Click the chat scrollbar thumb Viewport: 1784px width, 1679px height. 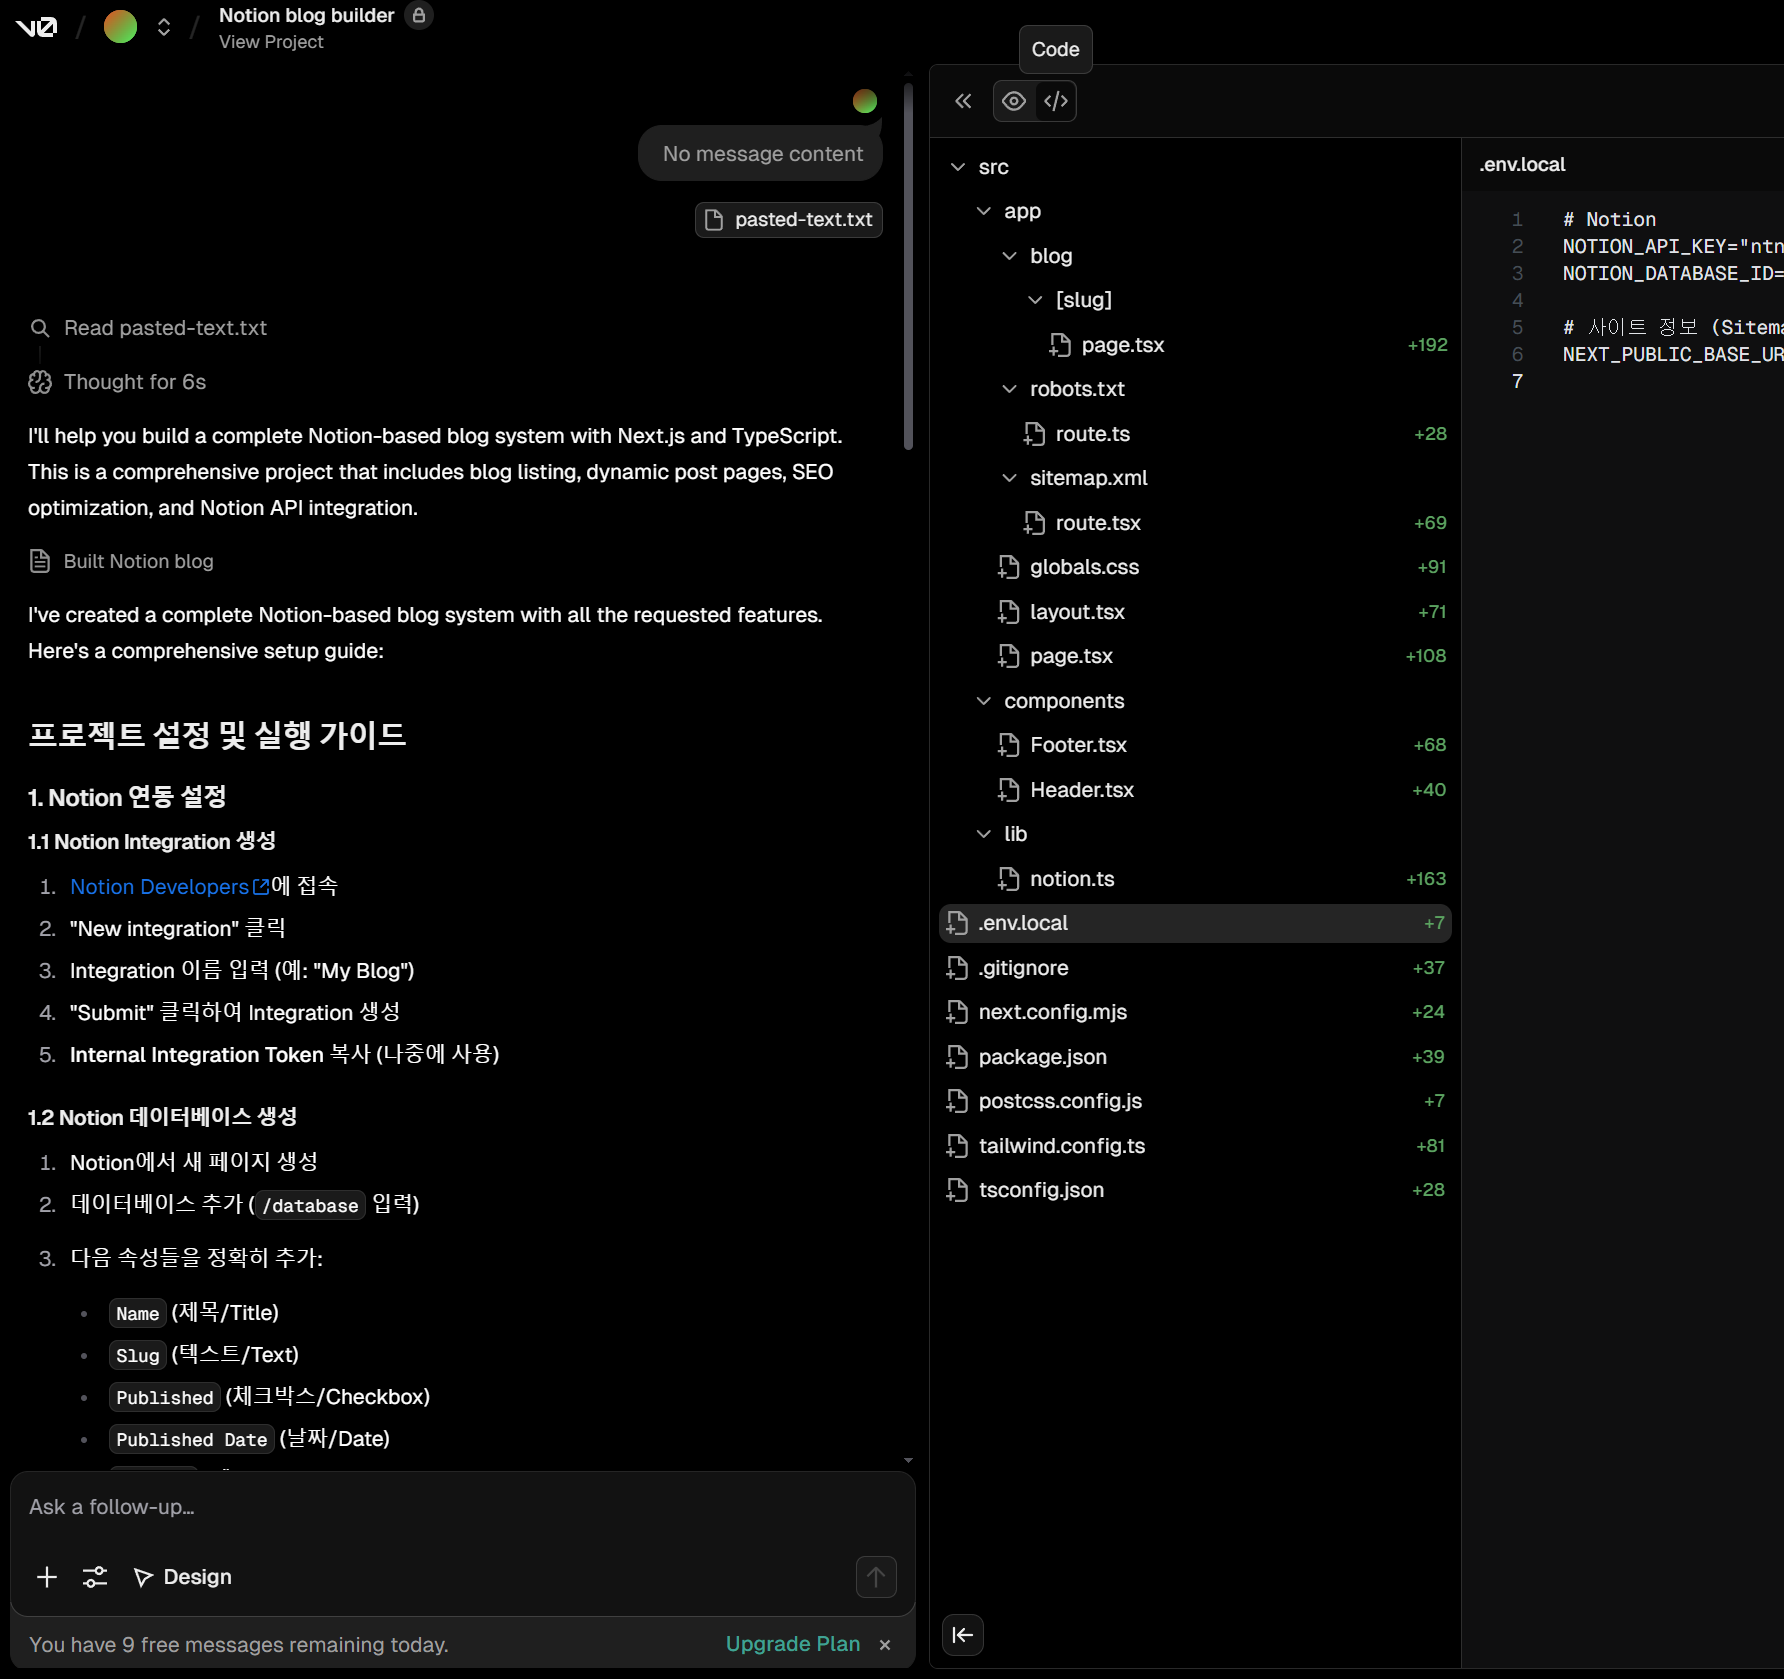[x=908, y=265]
